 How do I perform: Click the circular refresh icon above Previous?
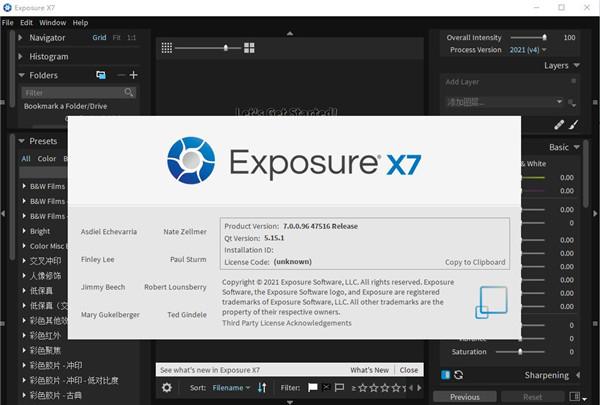click(x=458, y=375)
